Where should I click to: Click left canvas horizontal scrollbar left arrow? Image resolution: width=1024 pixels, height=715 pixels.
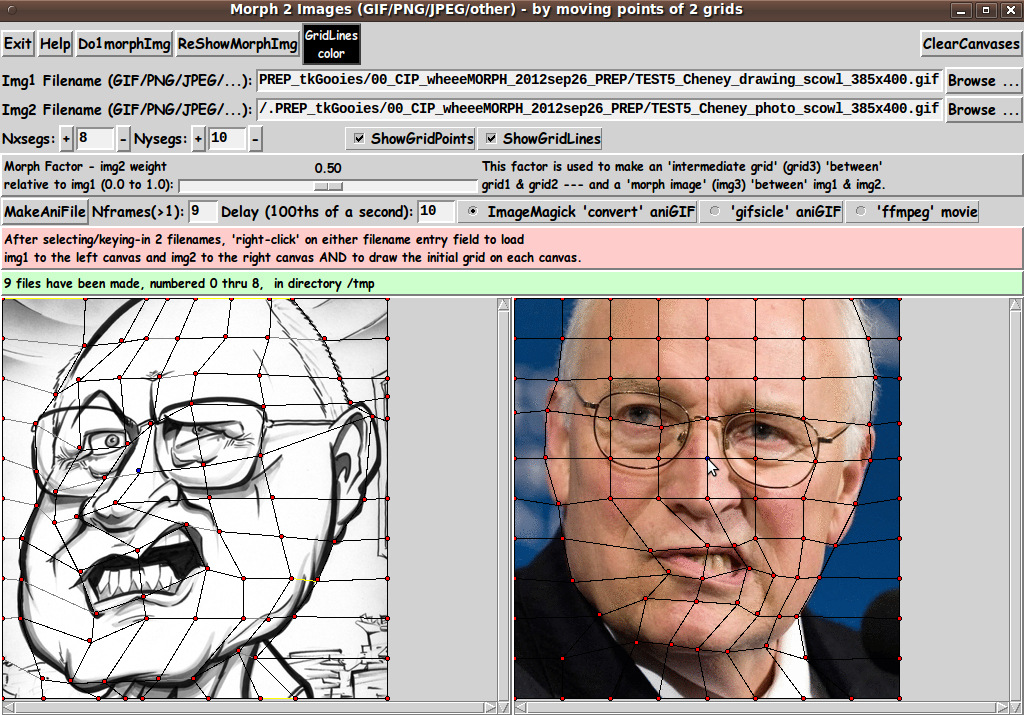(8, 707)
